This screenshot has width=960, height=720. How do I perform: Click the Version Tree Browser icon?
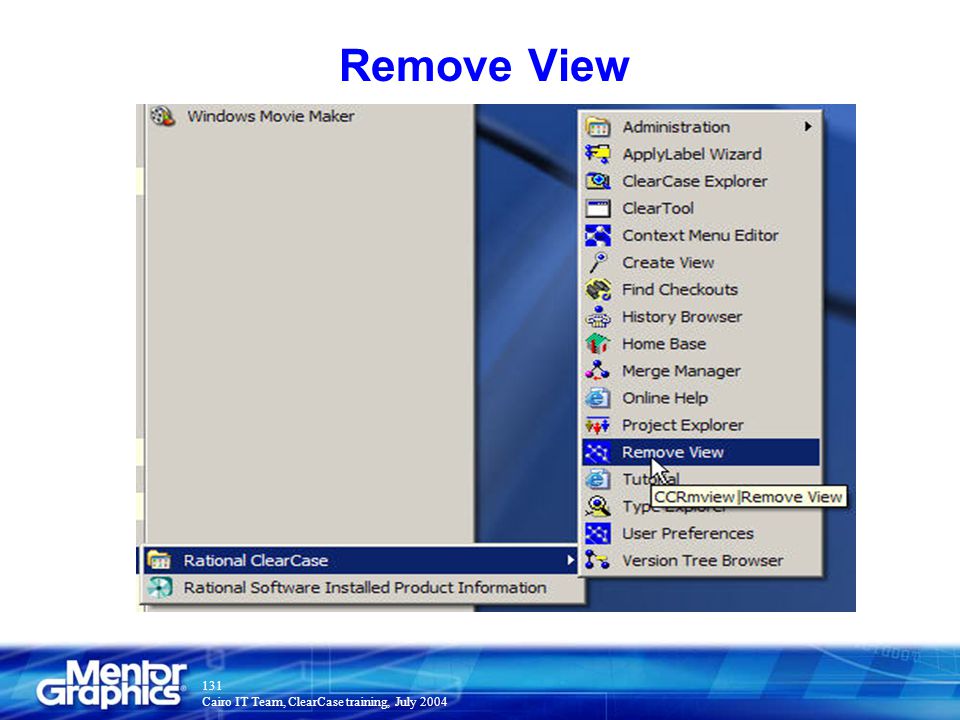(x=598, y=560)
